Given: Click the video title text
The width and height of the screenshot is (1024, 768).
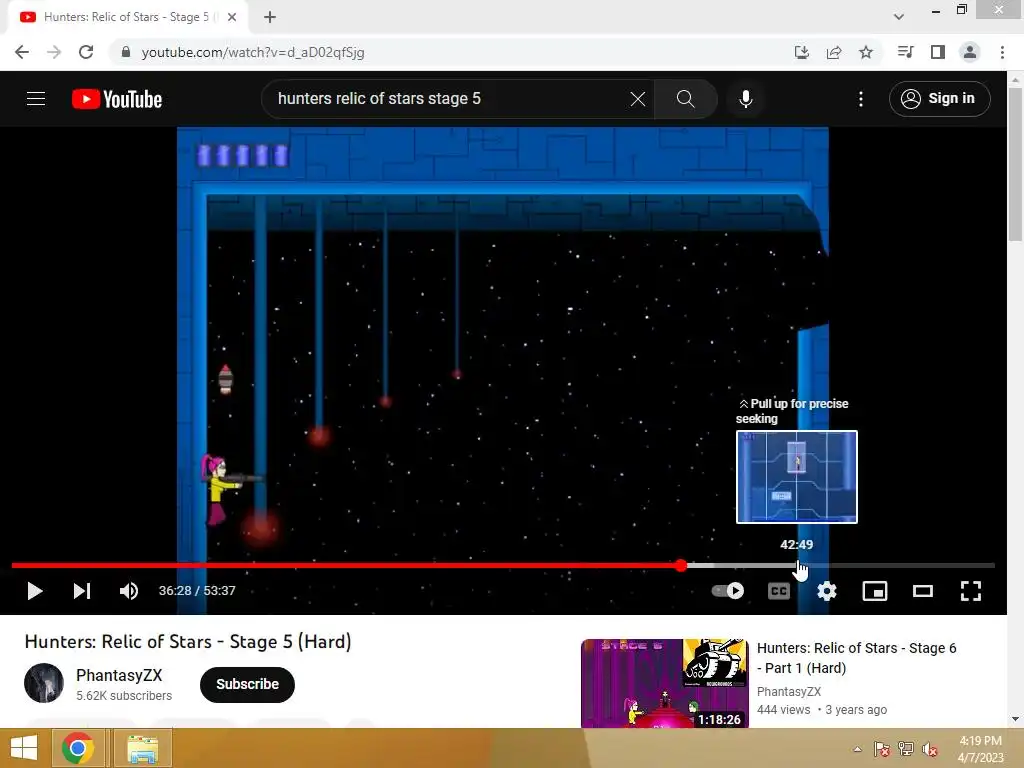Looking at the screenshot, I should [x=188, y=642].
